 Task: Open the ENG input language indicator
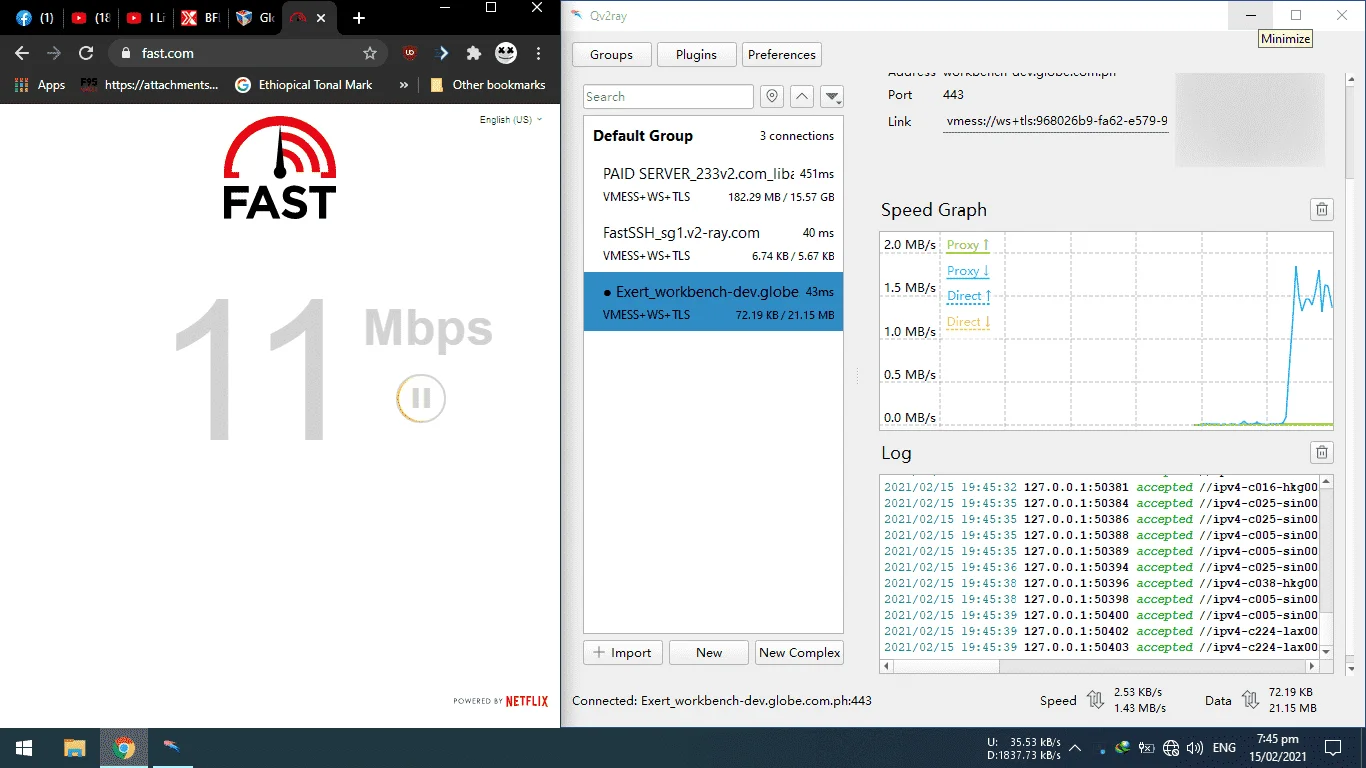point(1224,747)
